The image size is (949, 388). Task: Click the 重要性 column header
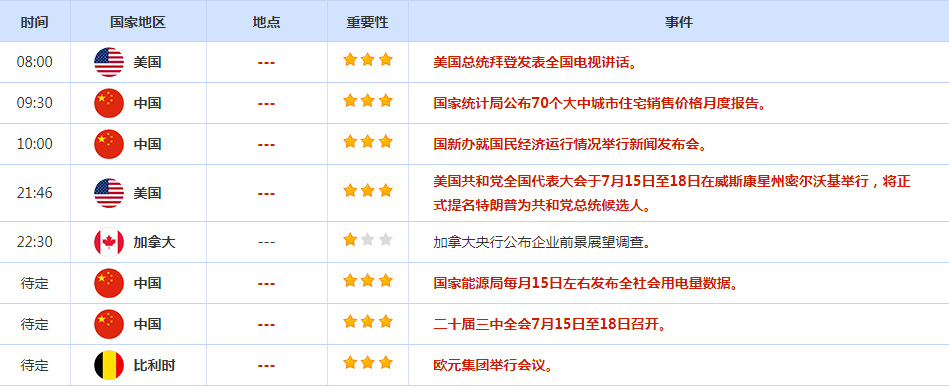pyautogui.click(x=367, y=22)
